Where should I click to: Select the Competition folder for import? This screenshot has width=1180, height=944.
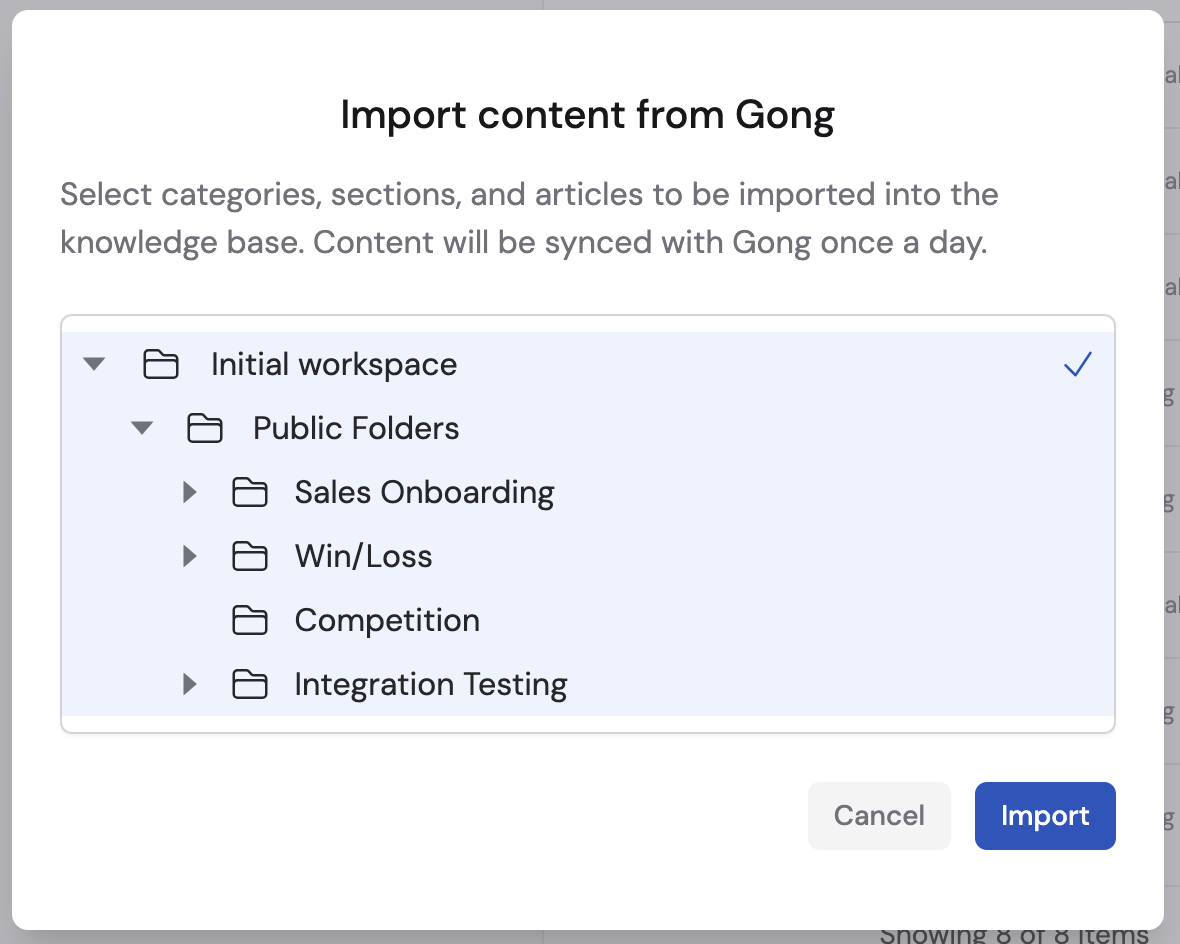tap(387, 620)
